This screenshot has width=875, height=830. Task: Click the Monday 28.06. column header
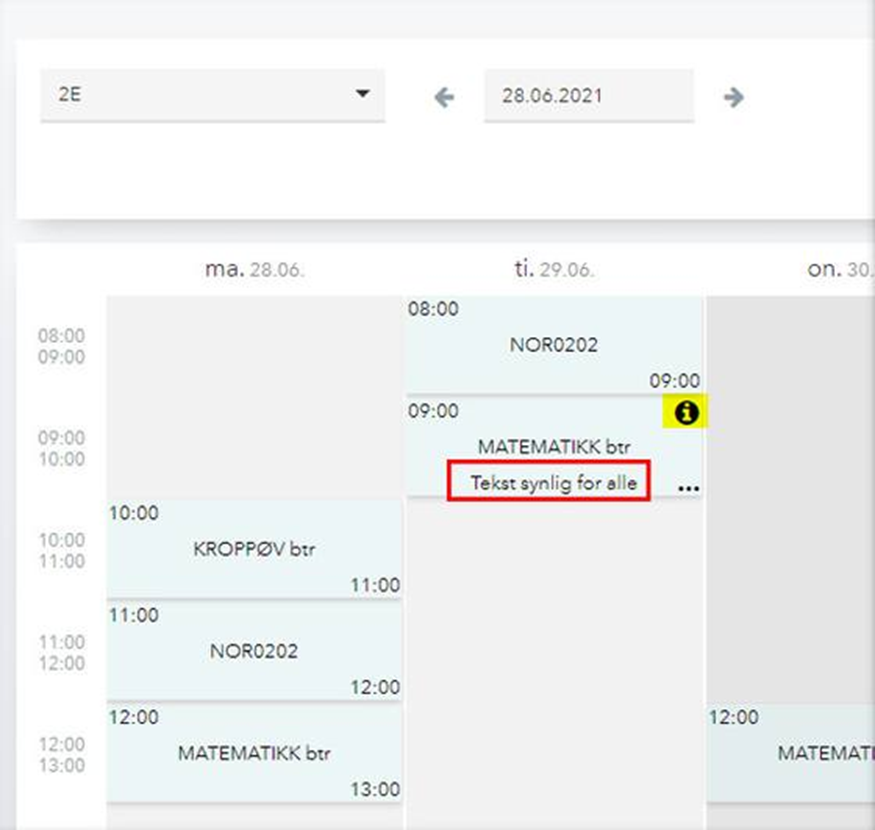[x=254, y=270]
